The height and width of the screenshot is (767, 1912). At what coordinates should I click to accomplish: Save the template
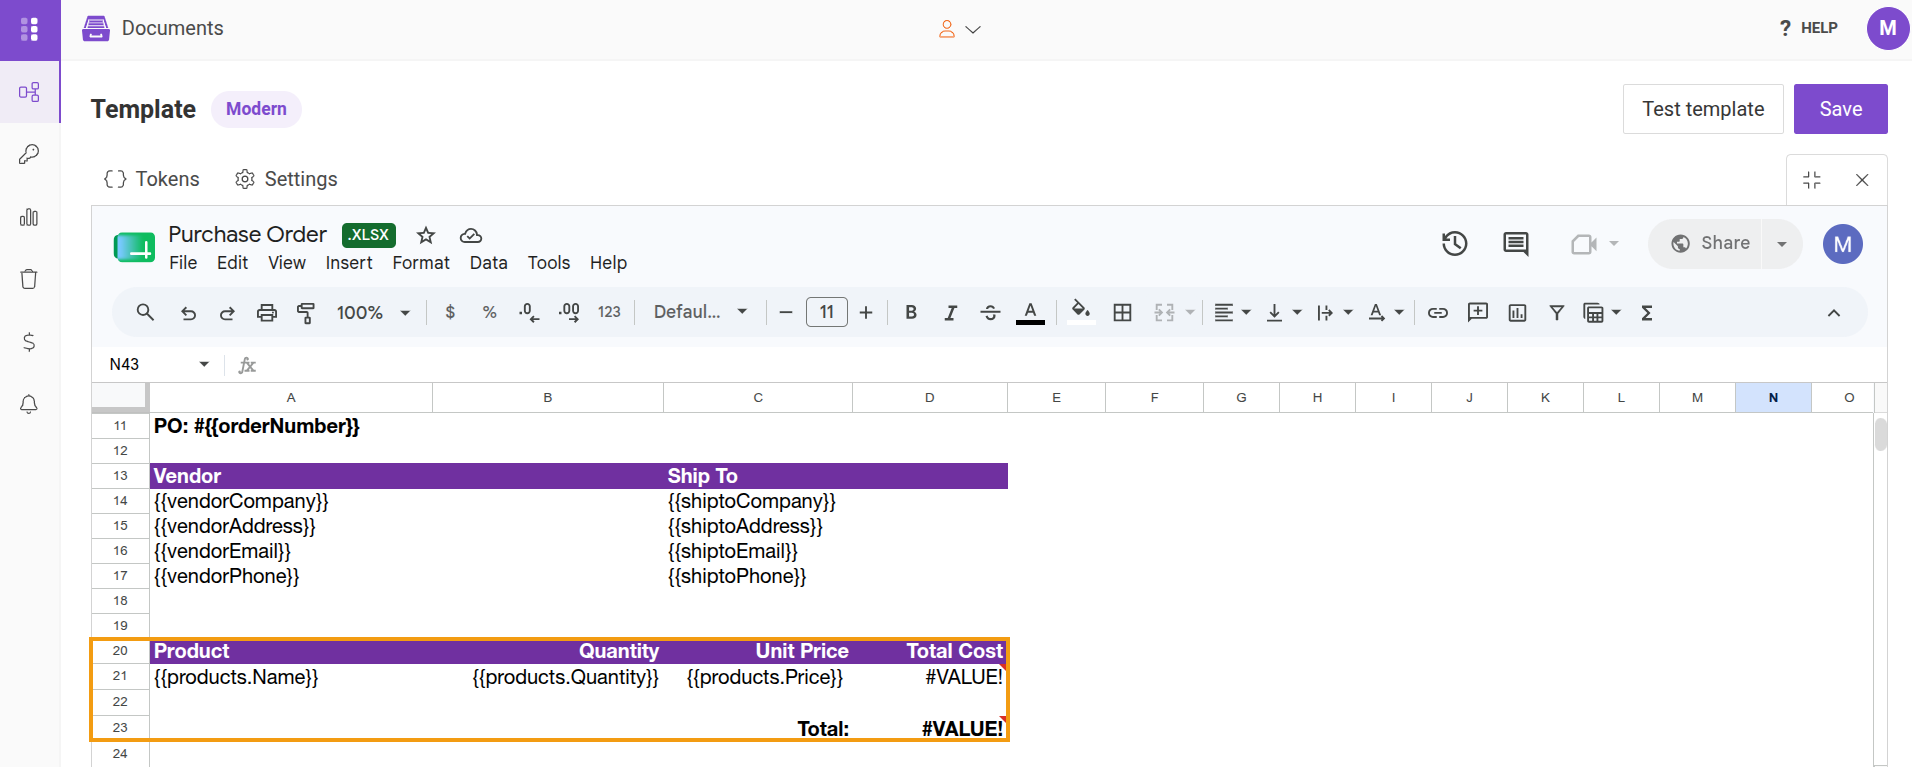1840,109
